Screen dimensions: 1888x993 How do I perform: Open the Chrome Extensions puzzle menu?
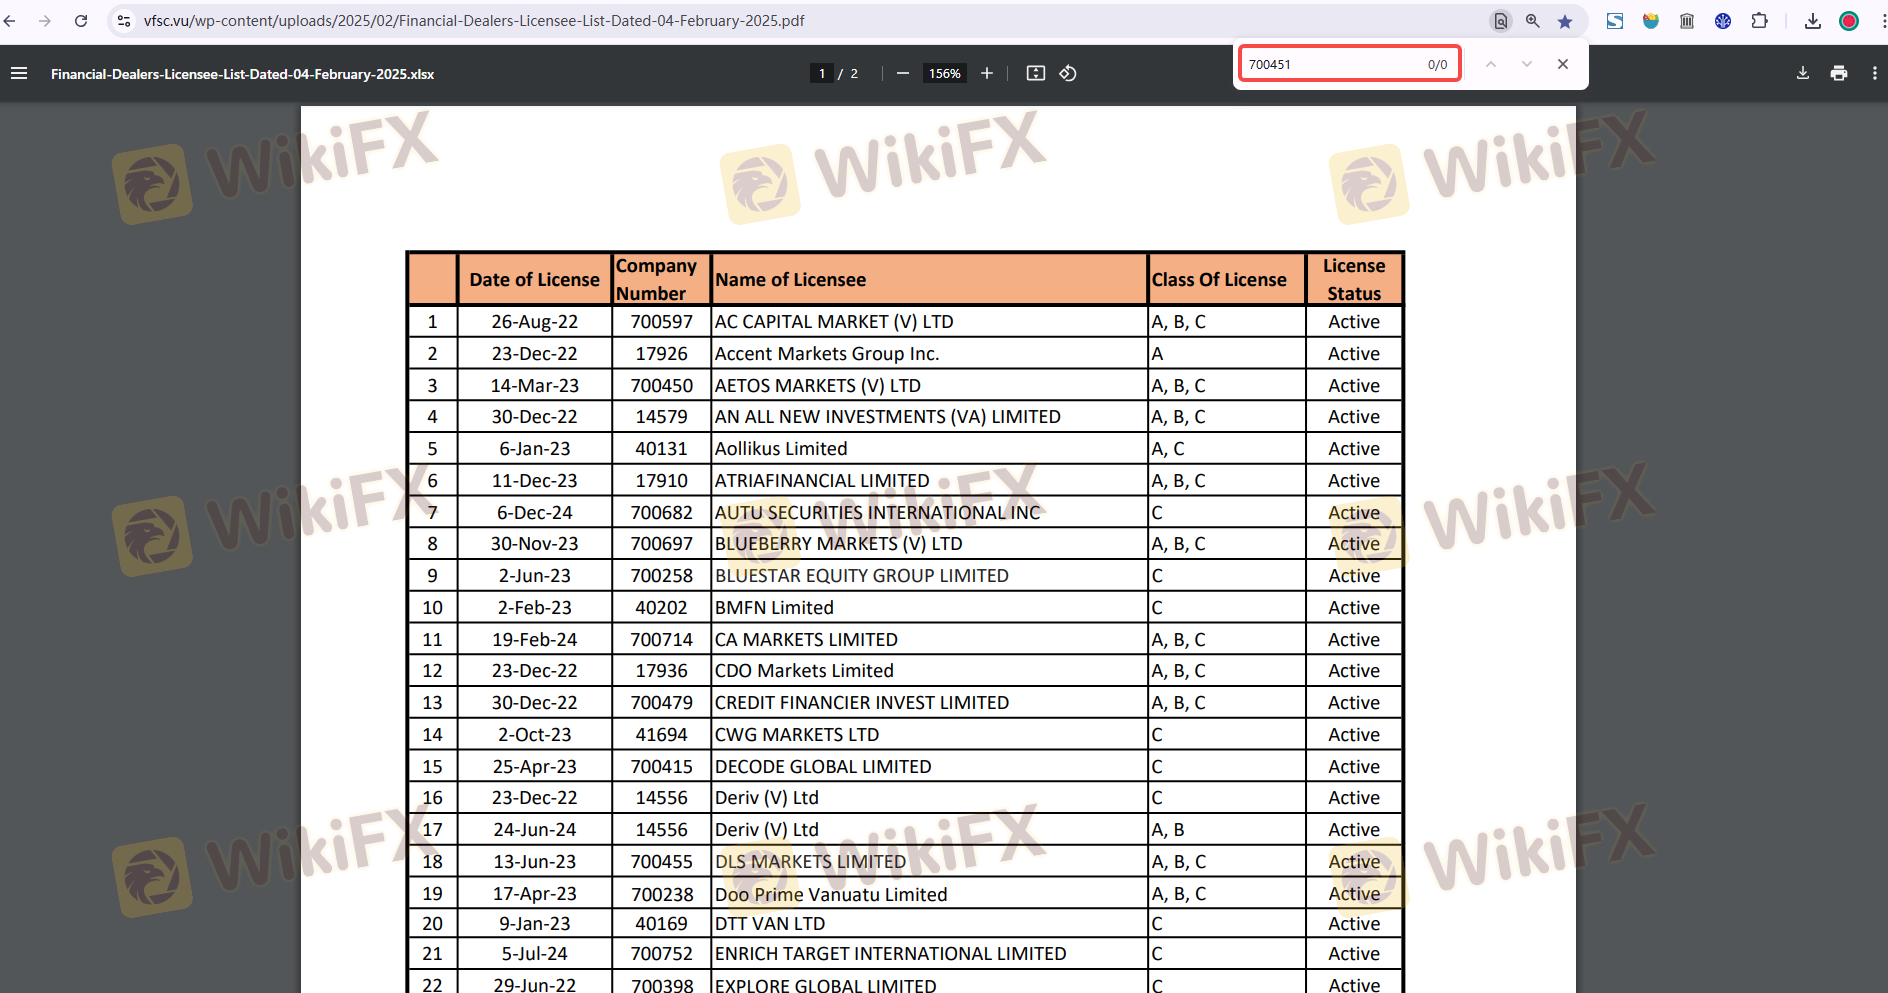[1759, 21]
